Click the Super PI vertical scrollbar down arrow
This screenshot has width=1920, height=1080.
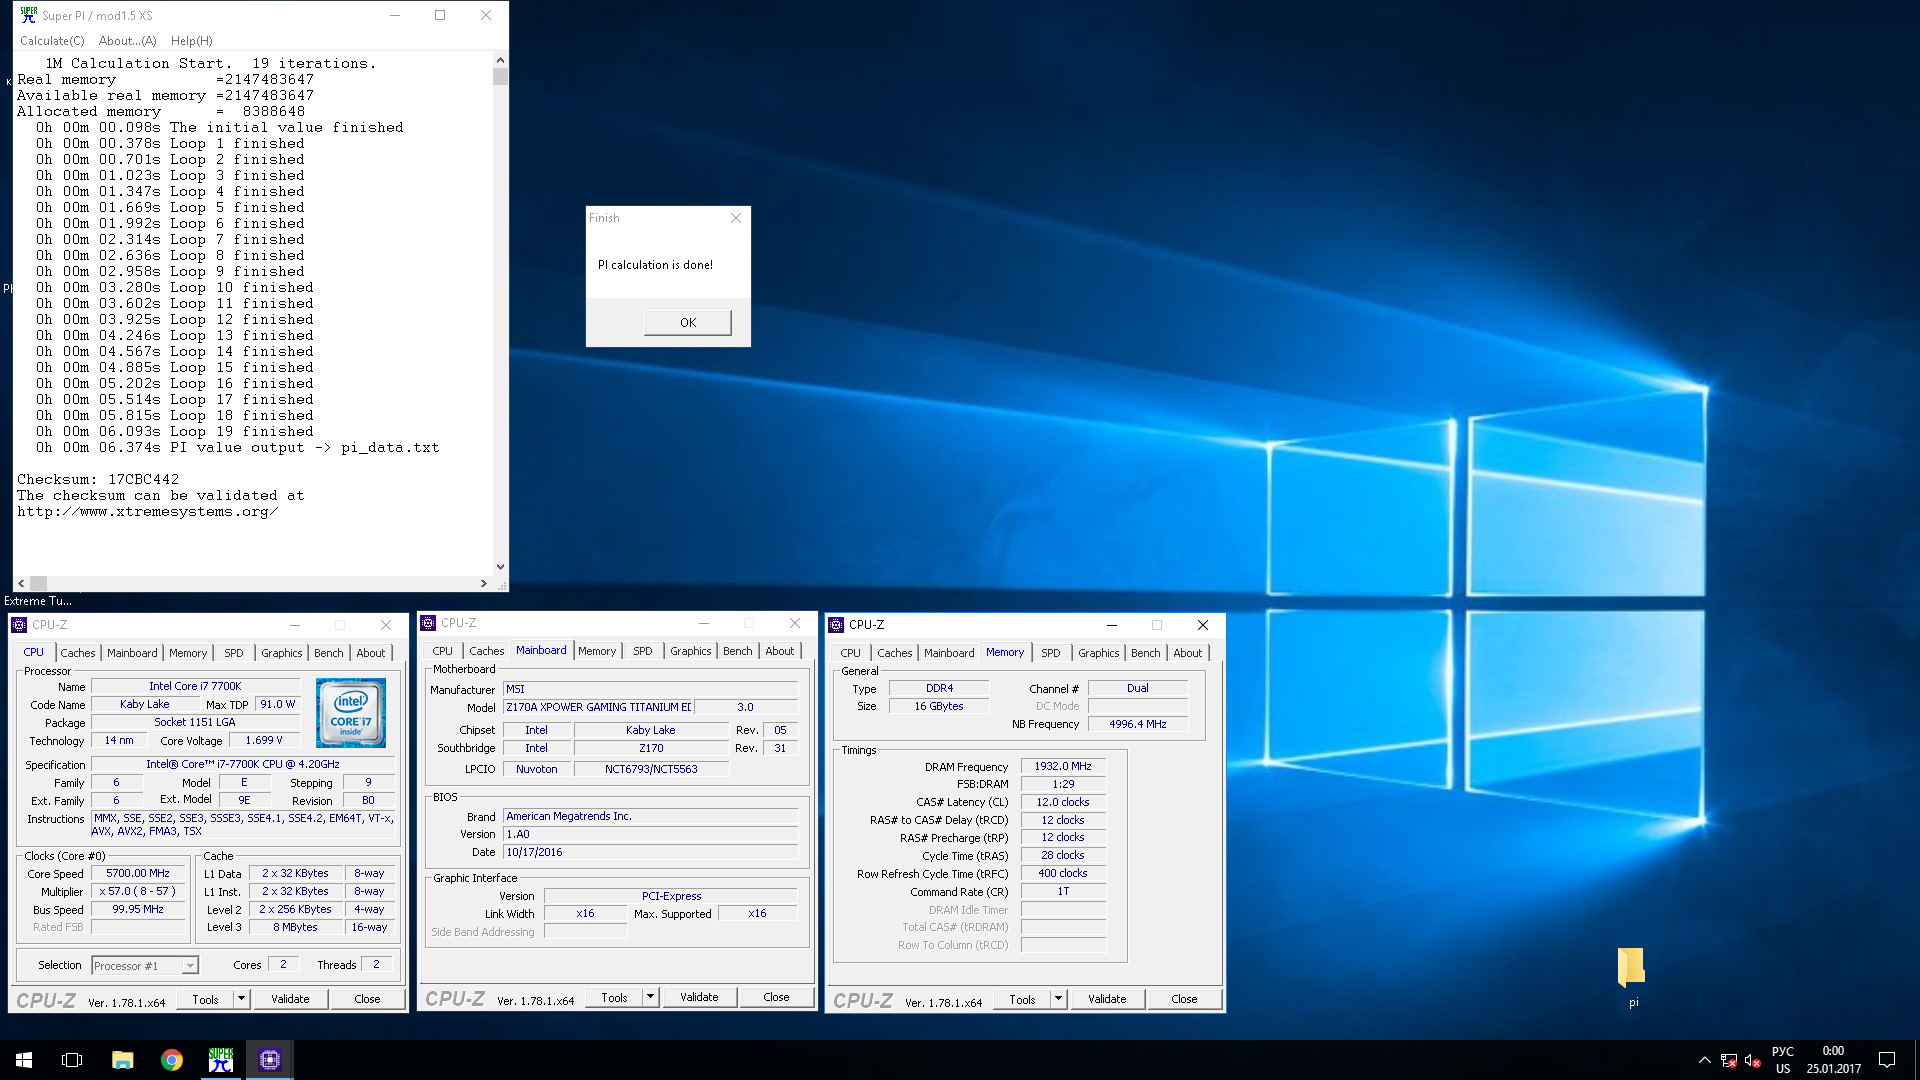(x=500, y=567)
